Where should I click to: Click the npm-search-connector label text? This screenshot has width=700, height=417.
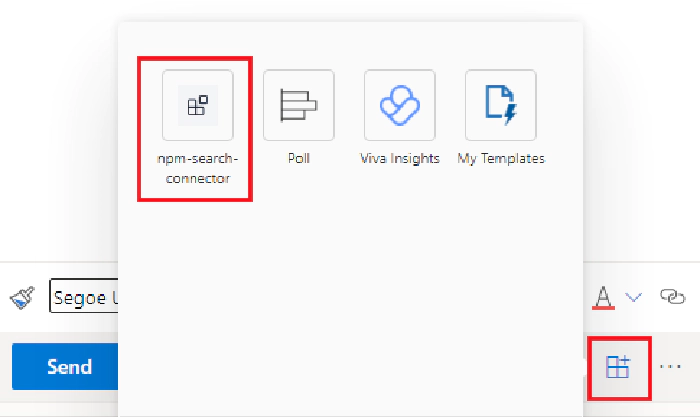[198, 168]
